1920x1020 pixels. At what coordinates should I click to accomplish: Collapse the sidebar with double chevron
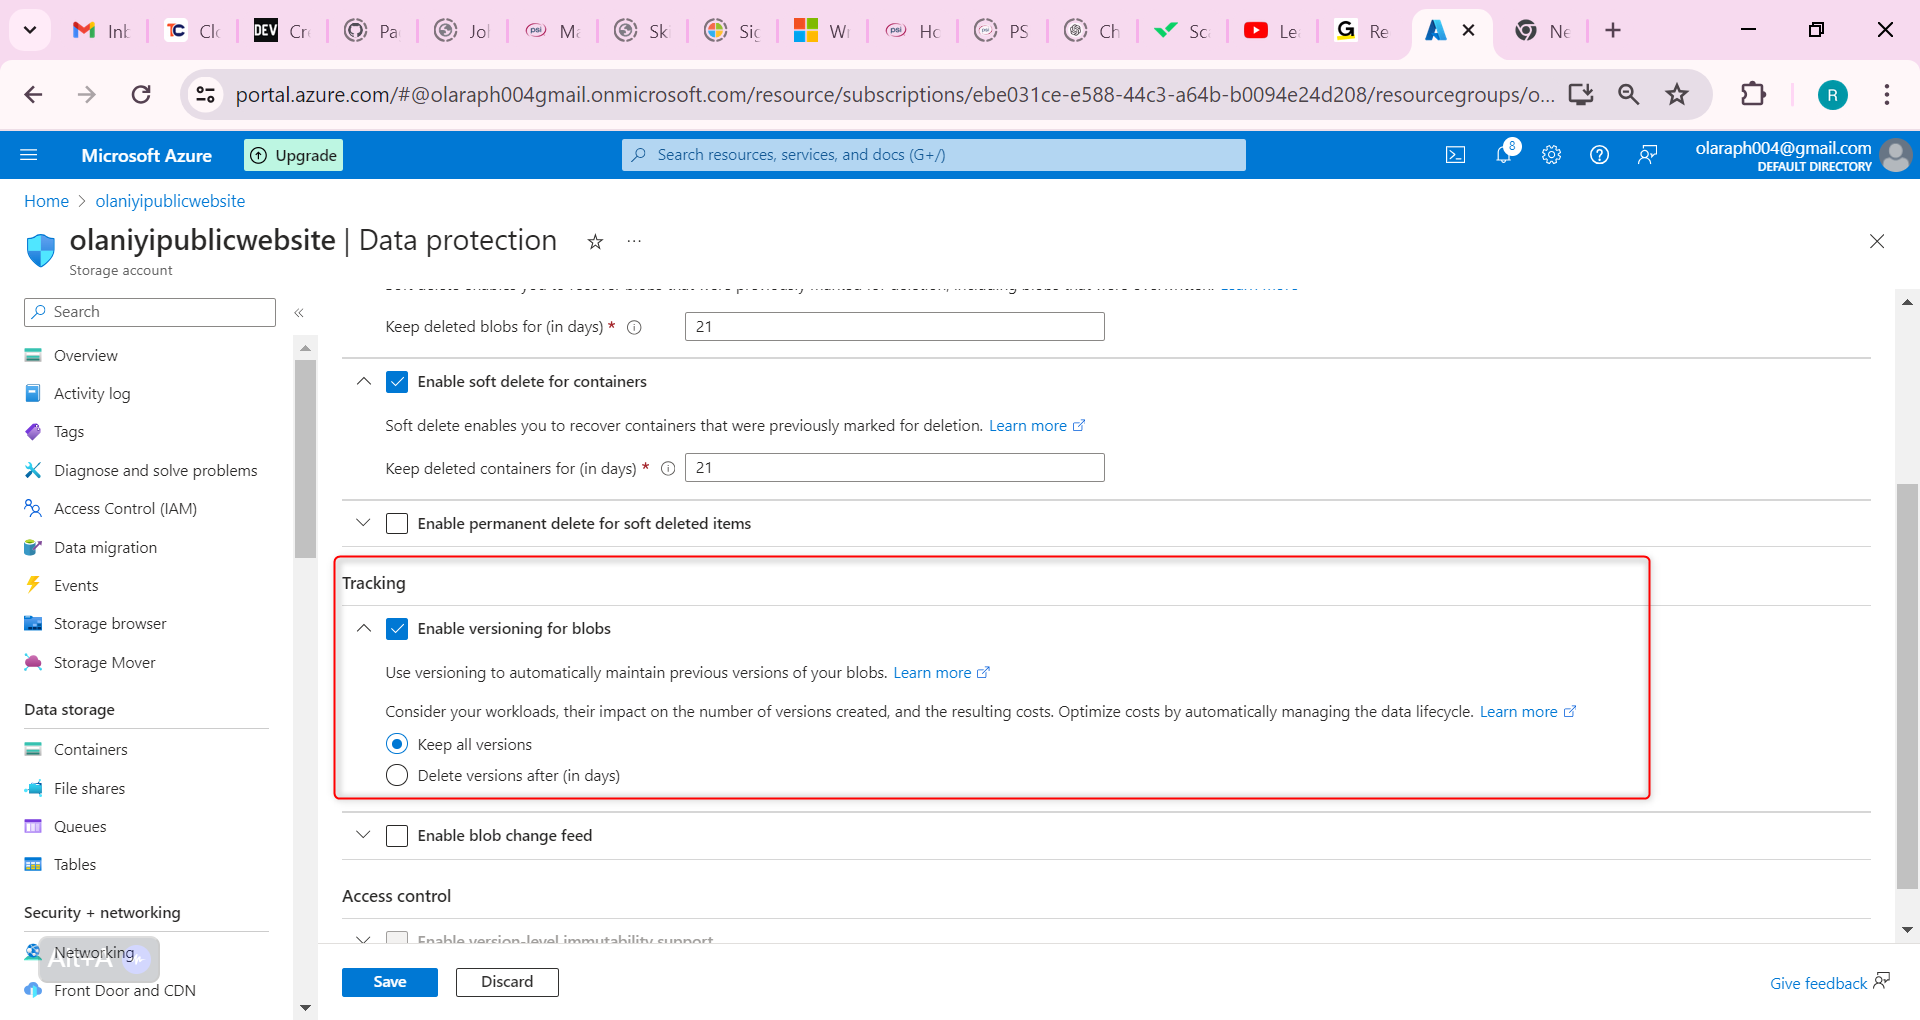coord(299,313)
